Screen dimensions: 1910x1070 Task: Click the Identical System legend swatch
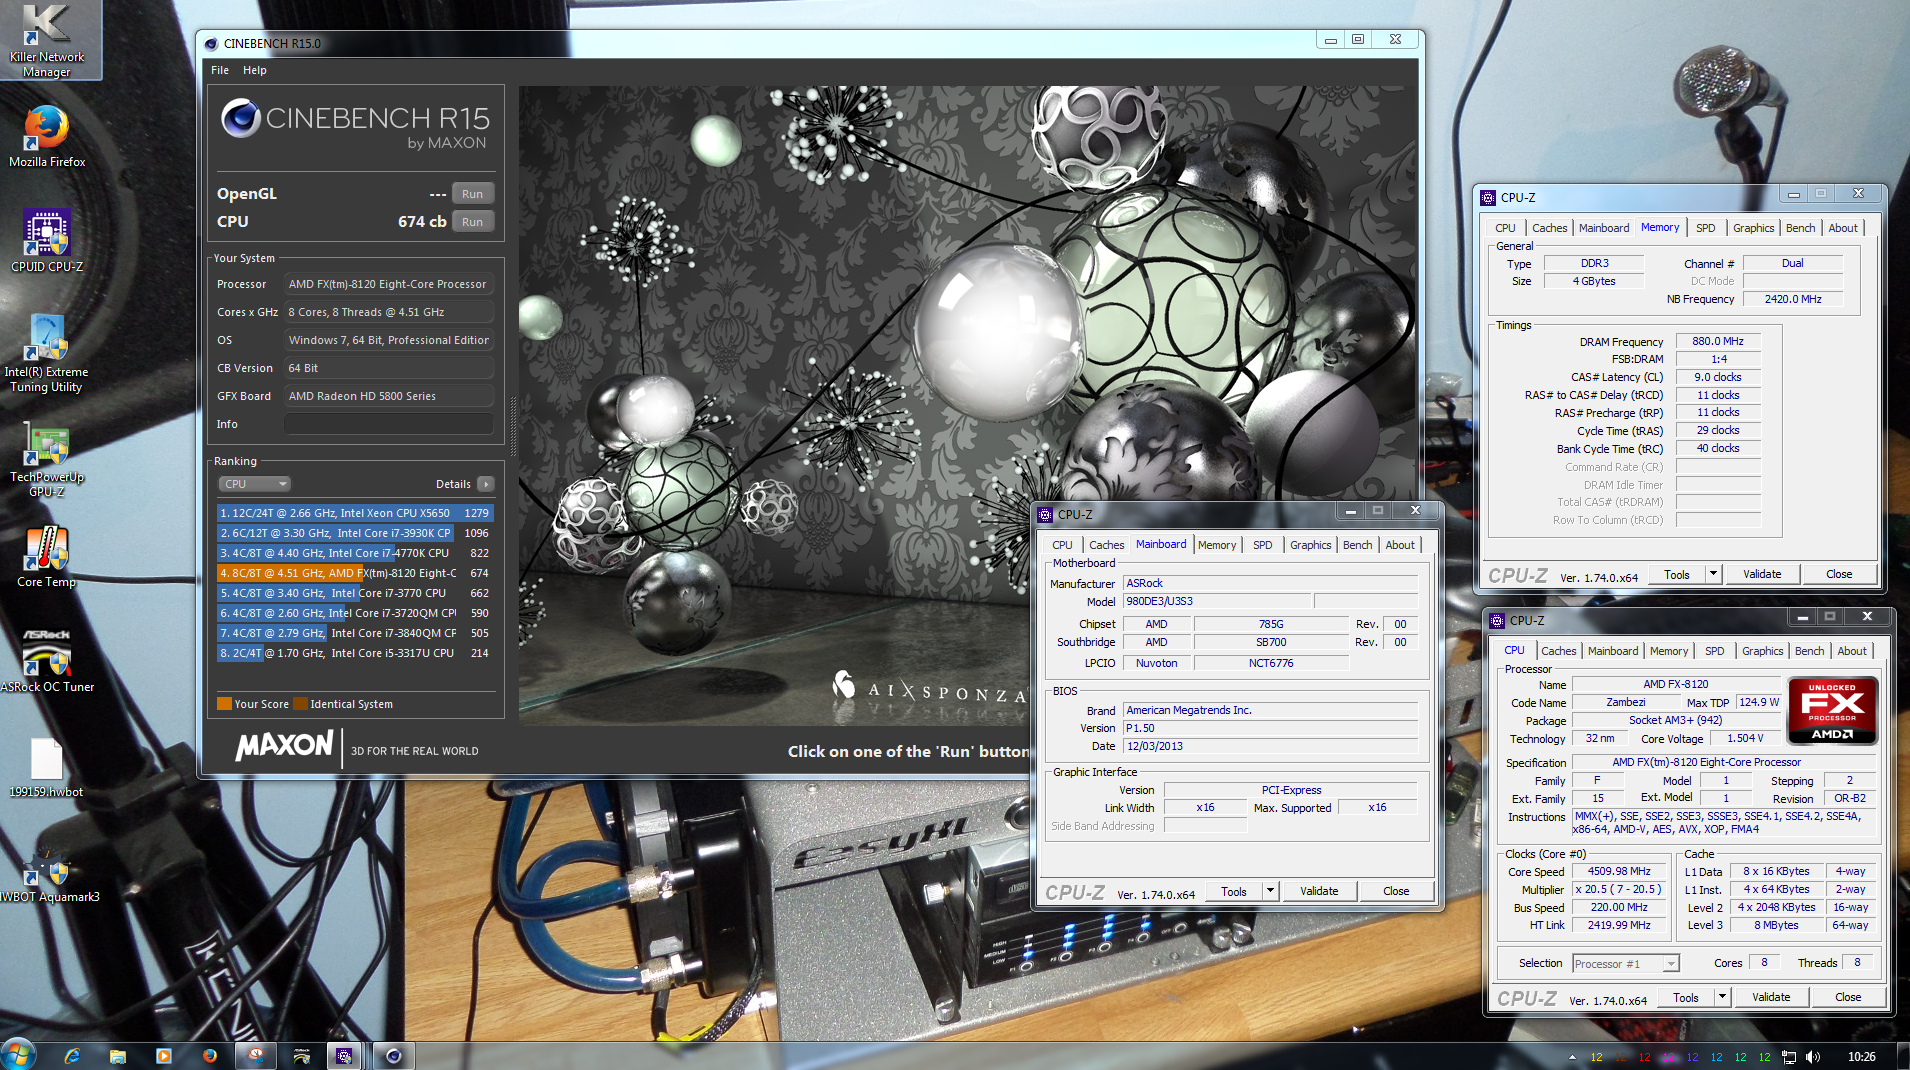(300, 704)
